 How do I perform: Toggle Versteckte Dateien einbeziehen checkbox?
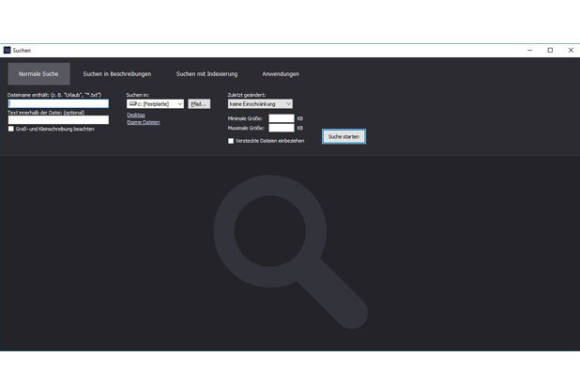tap(231, 141)
